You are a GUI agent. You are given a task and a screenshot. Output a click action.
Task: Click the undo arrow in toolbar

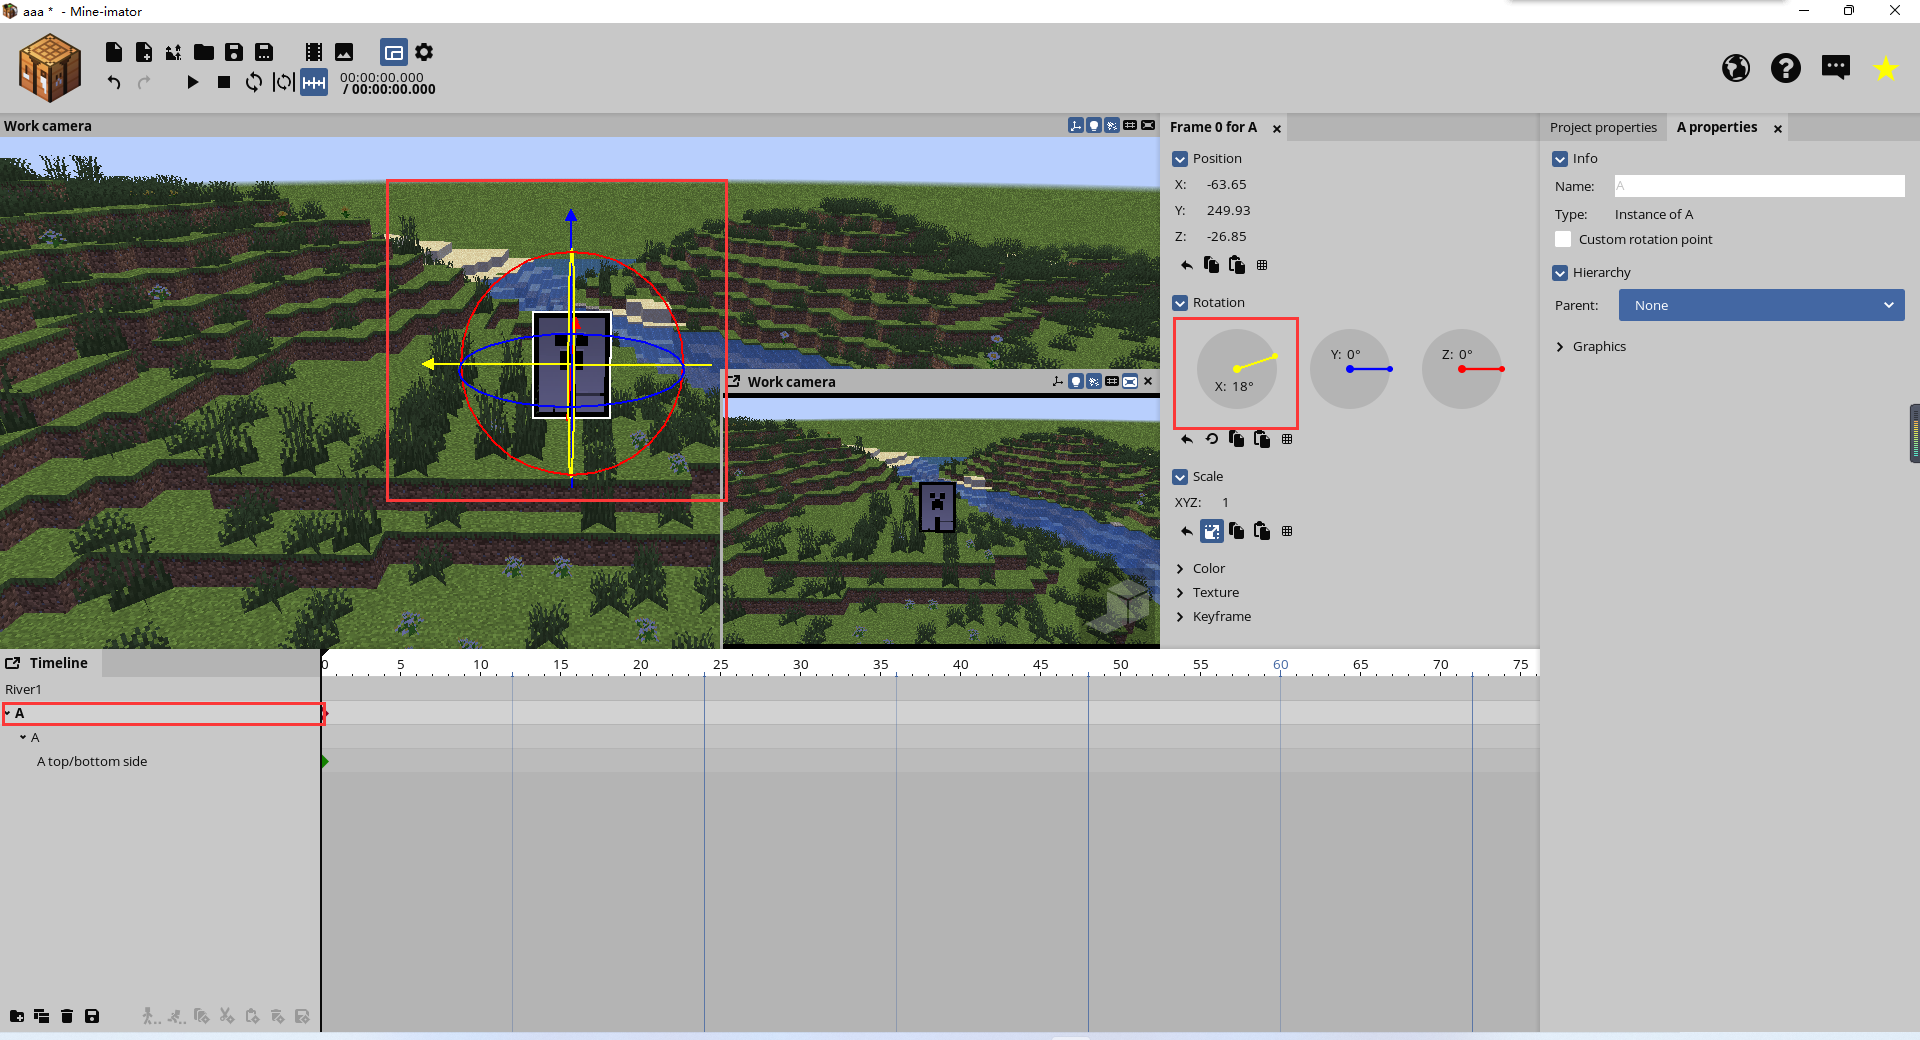[x=114, y=82]
